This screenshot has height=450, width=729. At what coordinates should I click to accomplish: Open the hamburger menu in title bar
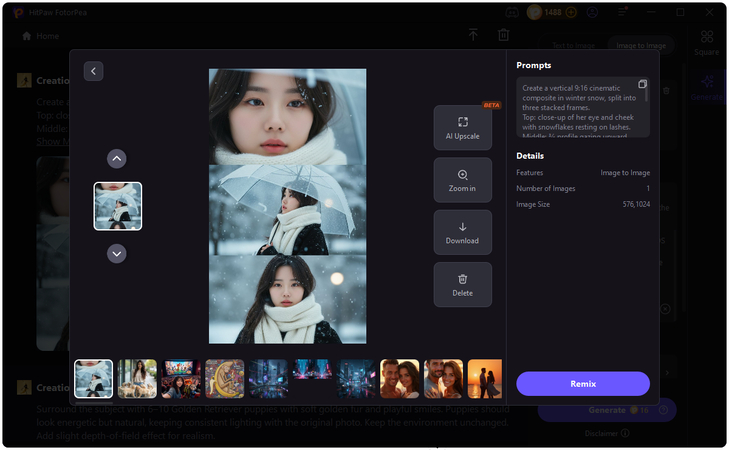point(622,13)
